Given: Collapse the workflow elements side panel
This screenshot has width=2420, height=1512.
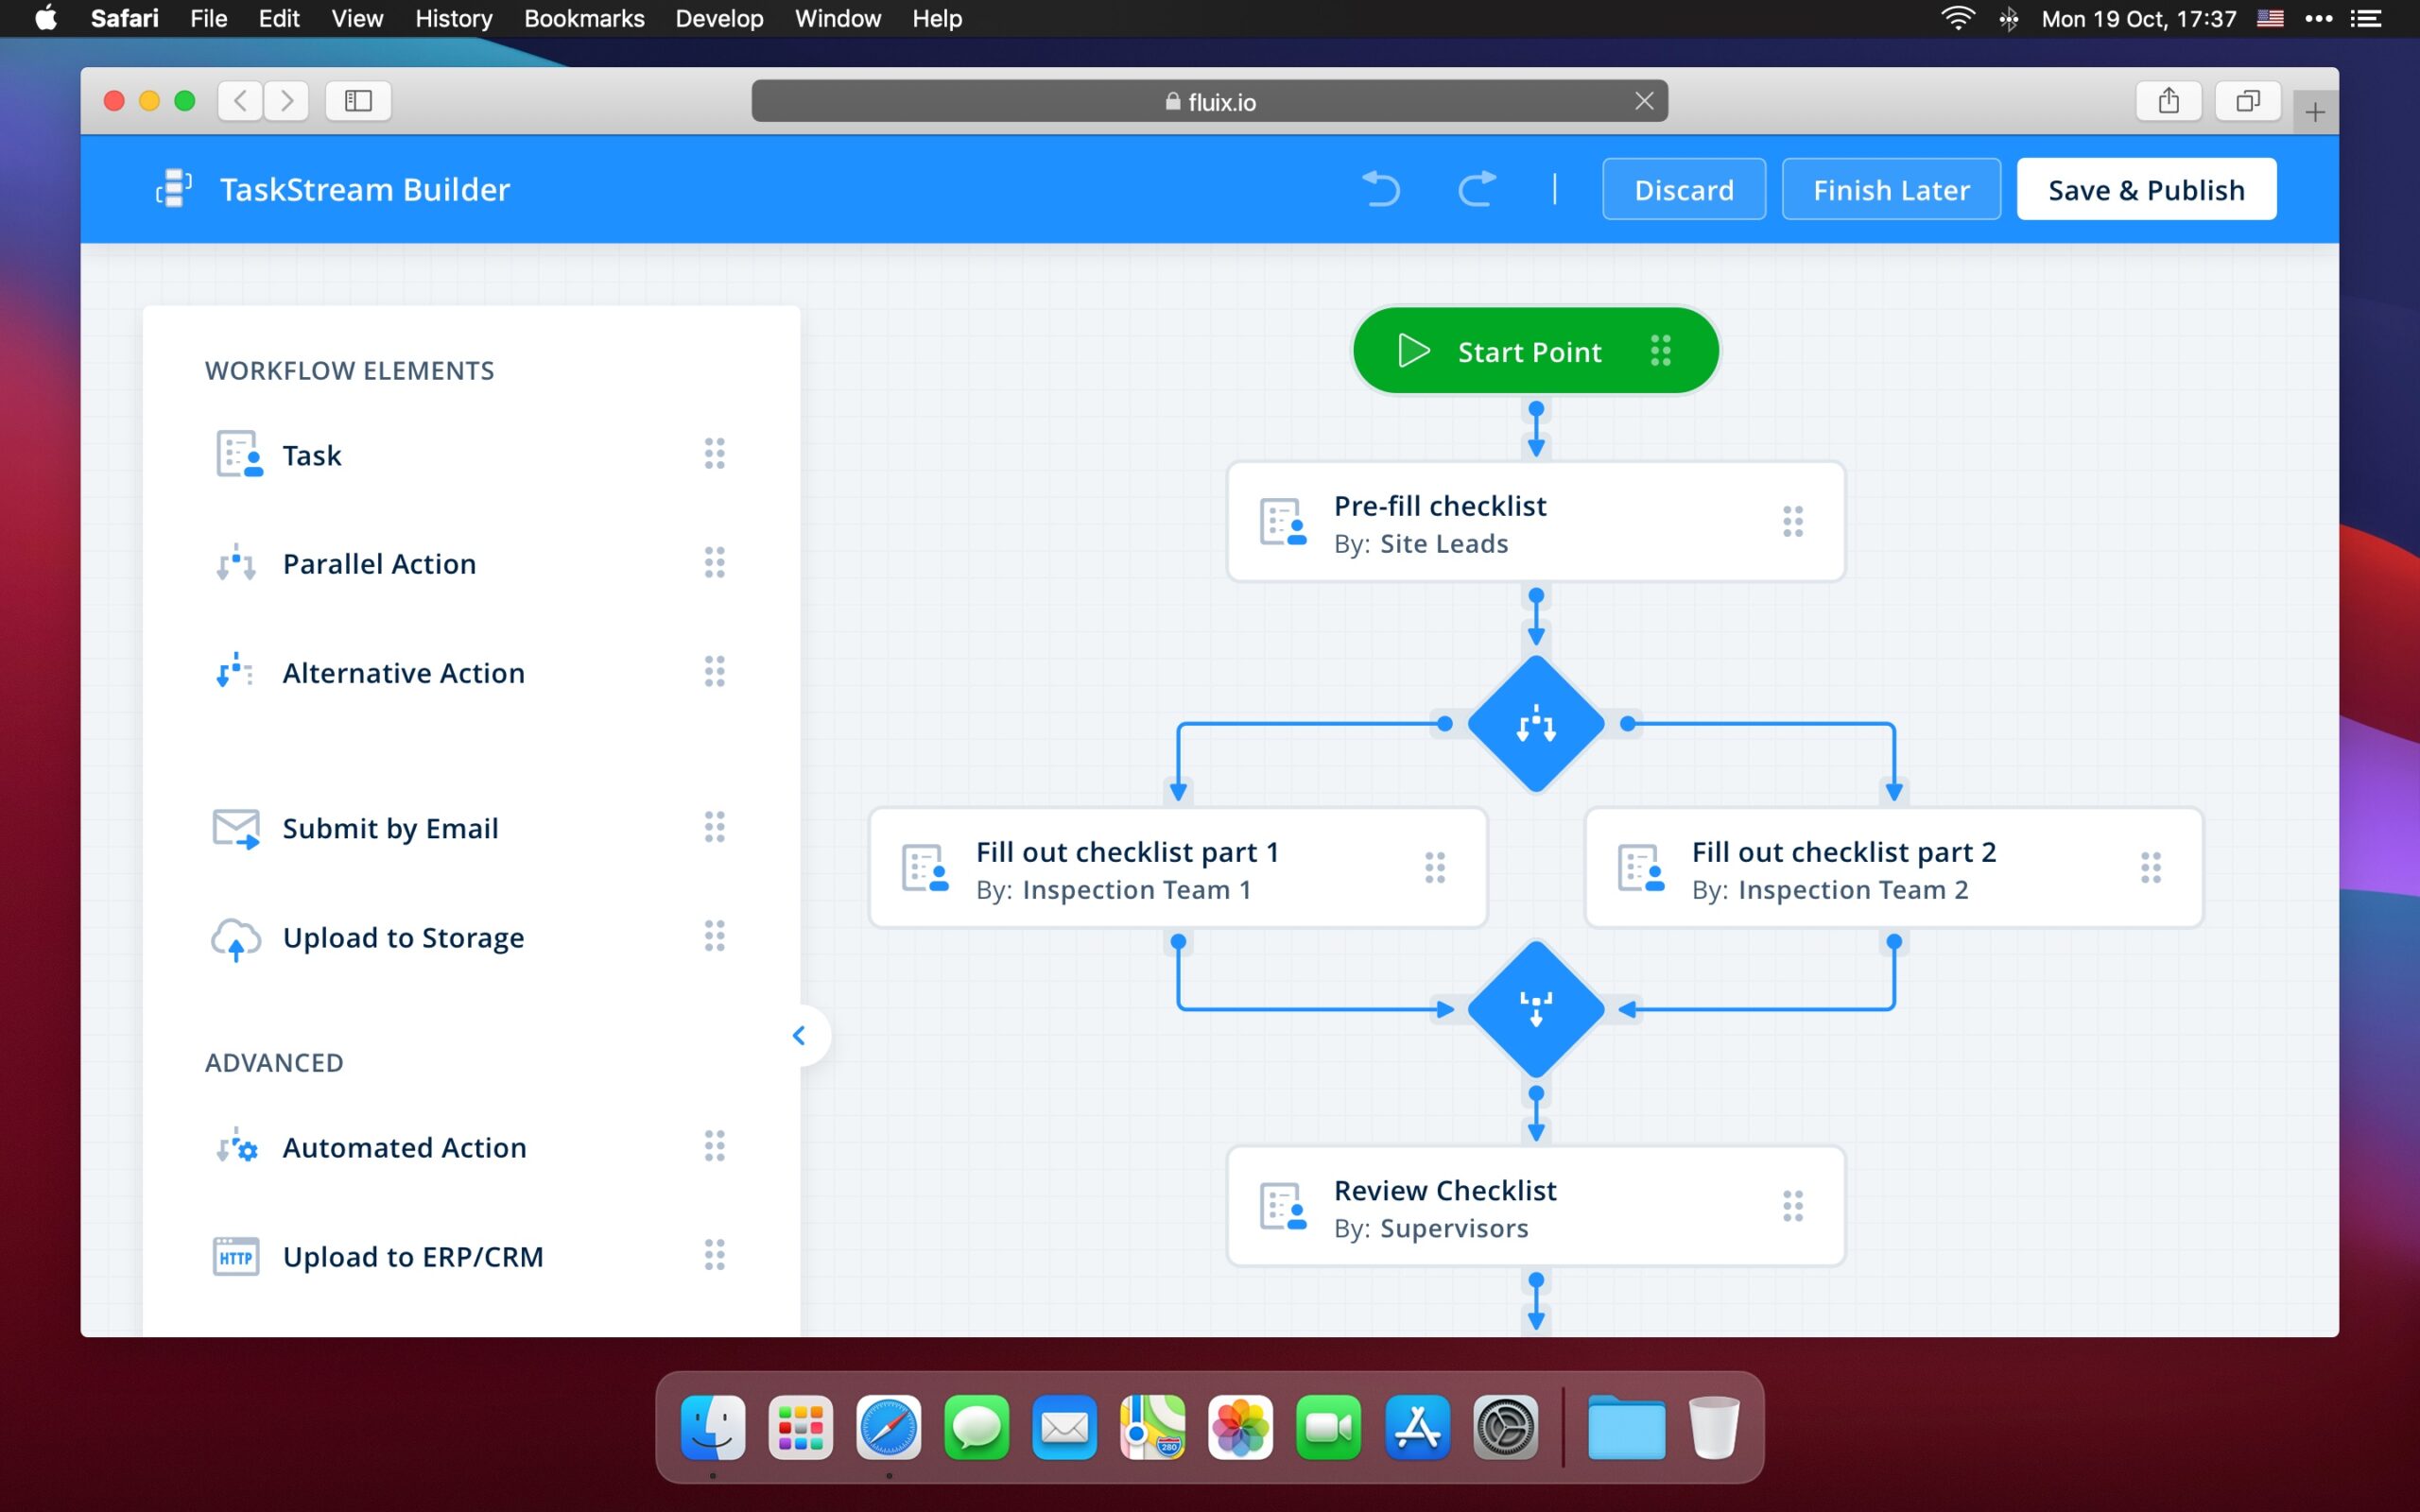Looking at the screenshot, I should (x=799, y=1036).
